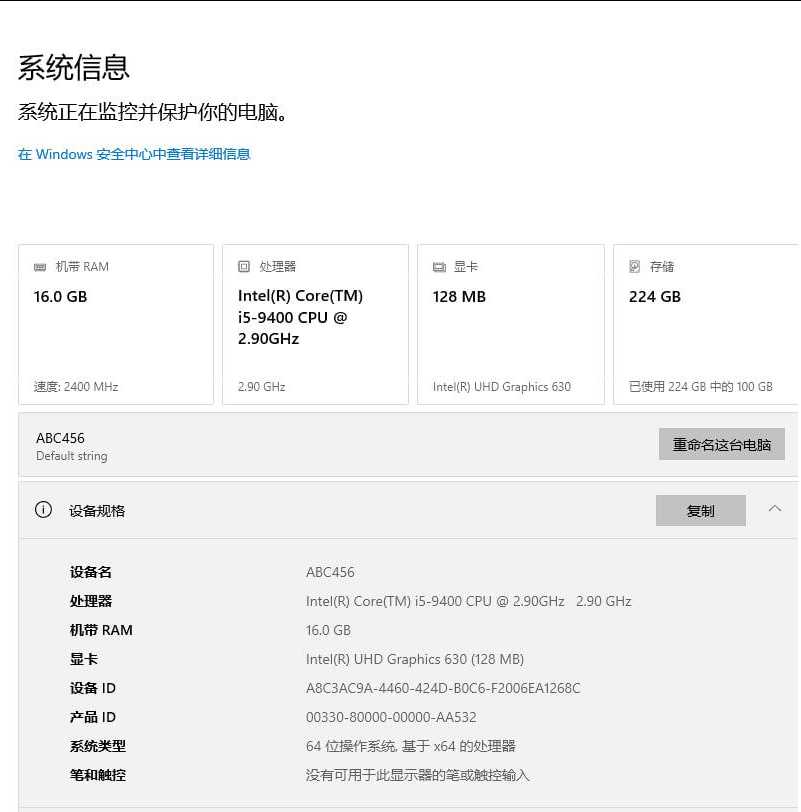Click the 系统正在监控并保护你的电脑 text

(x=153, y=112)
